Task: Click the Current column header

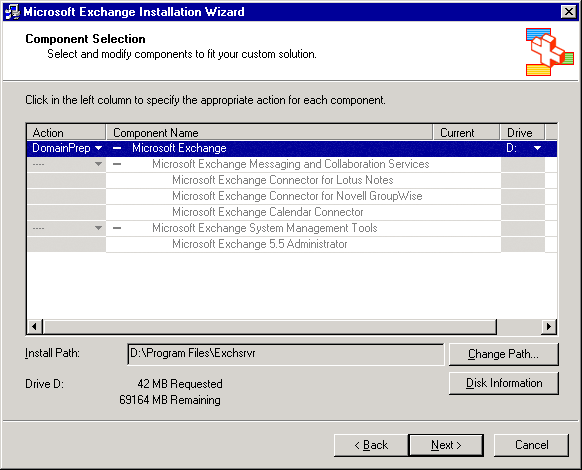Action: point(467,133)
